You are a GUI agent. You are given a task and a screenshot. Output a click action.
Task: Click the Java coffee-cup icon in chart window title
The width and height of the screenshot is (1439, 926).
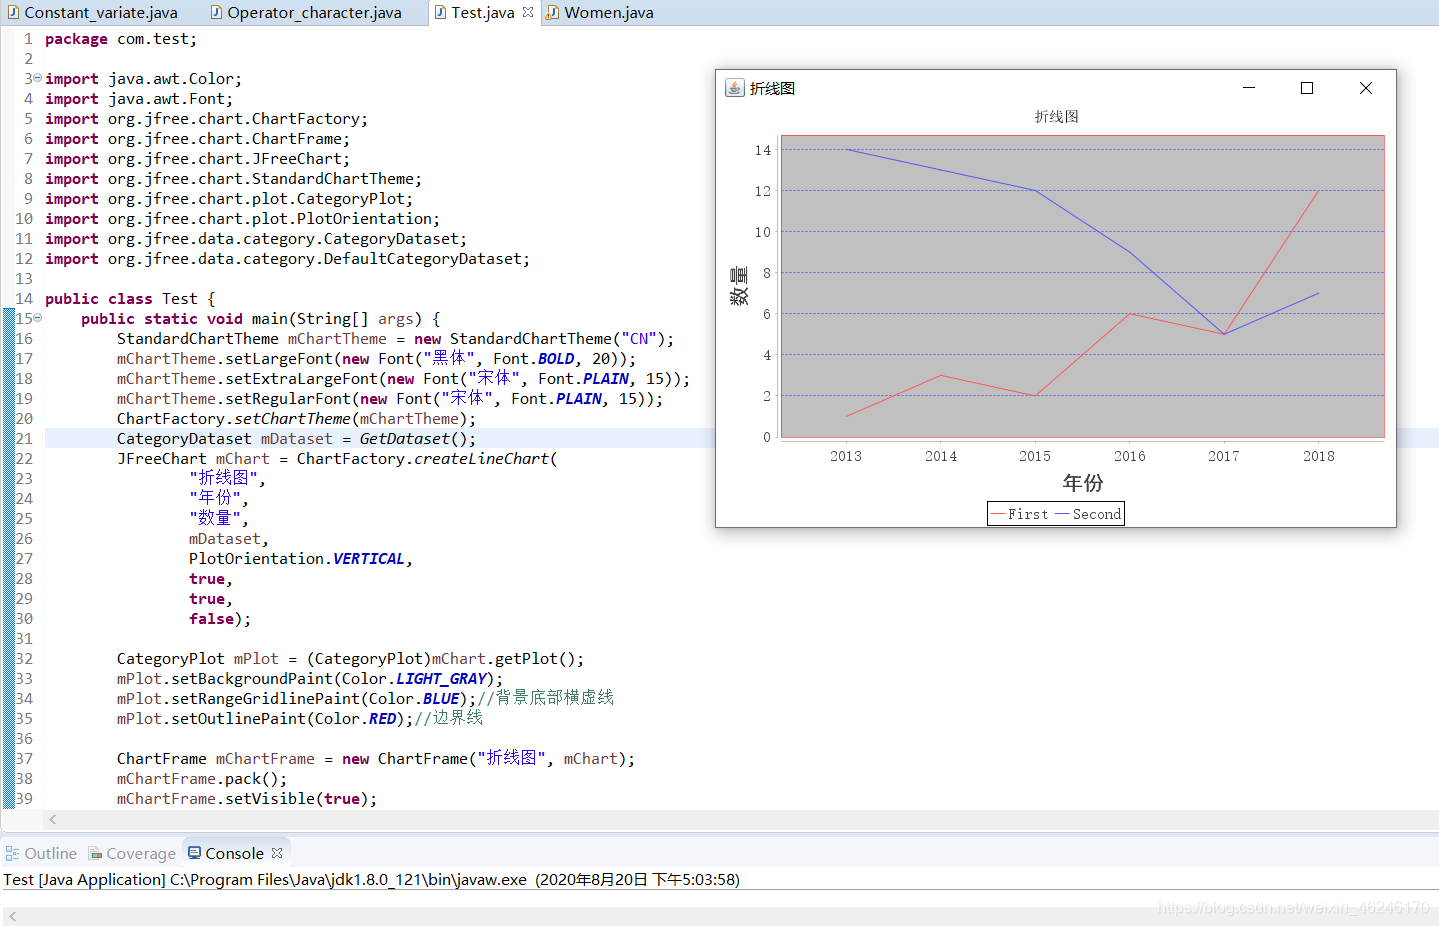734,88
